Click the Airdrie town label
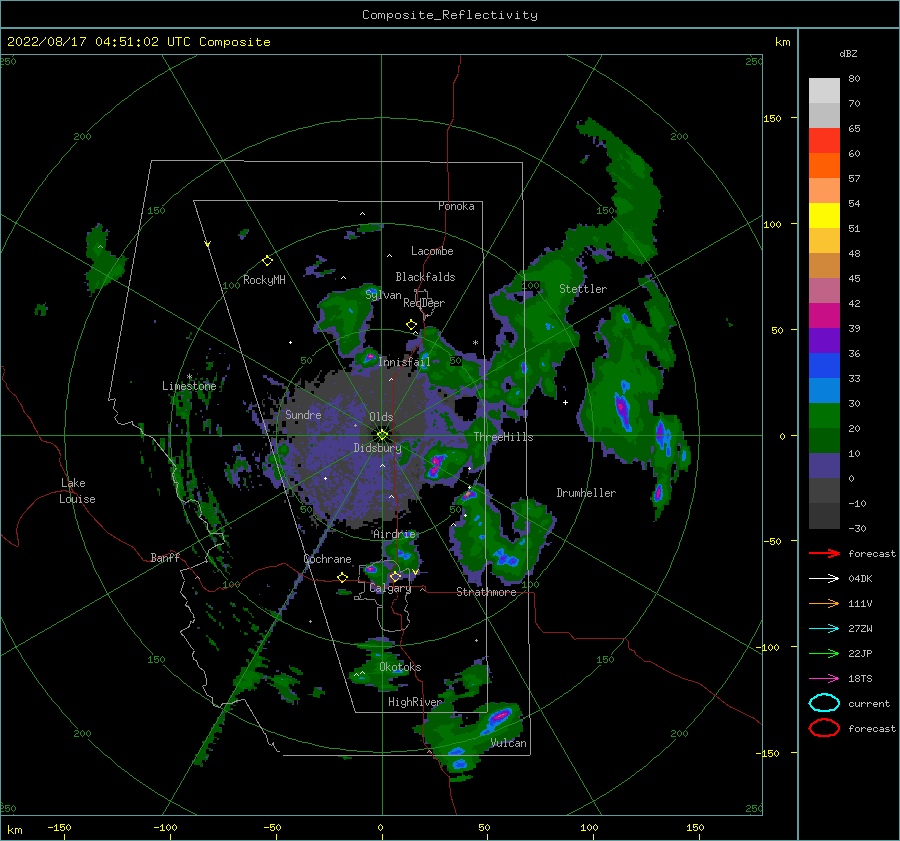Screen dimensions: 900x841 (394, 534)
